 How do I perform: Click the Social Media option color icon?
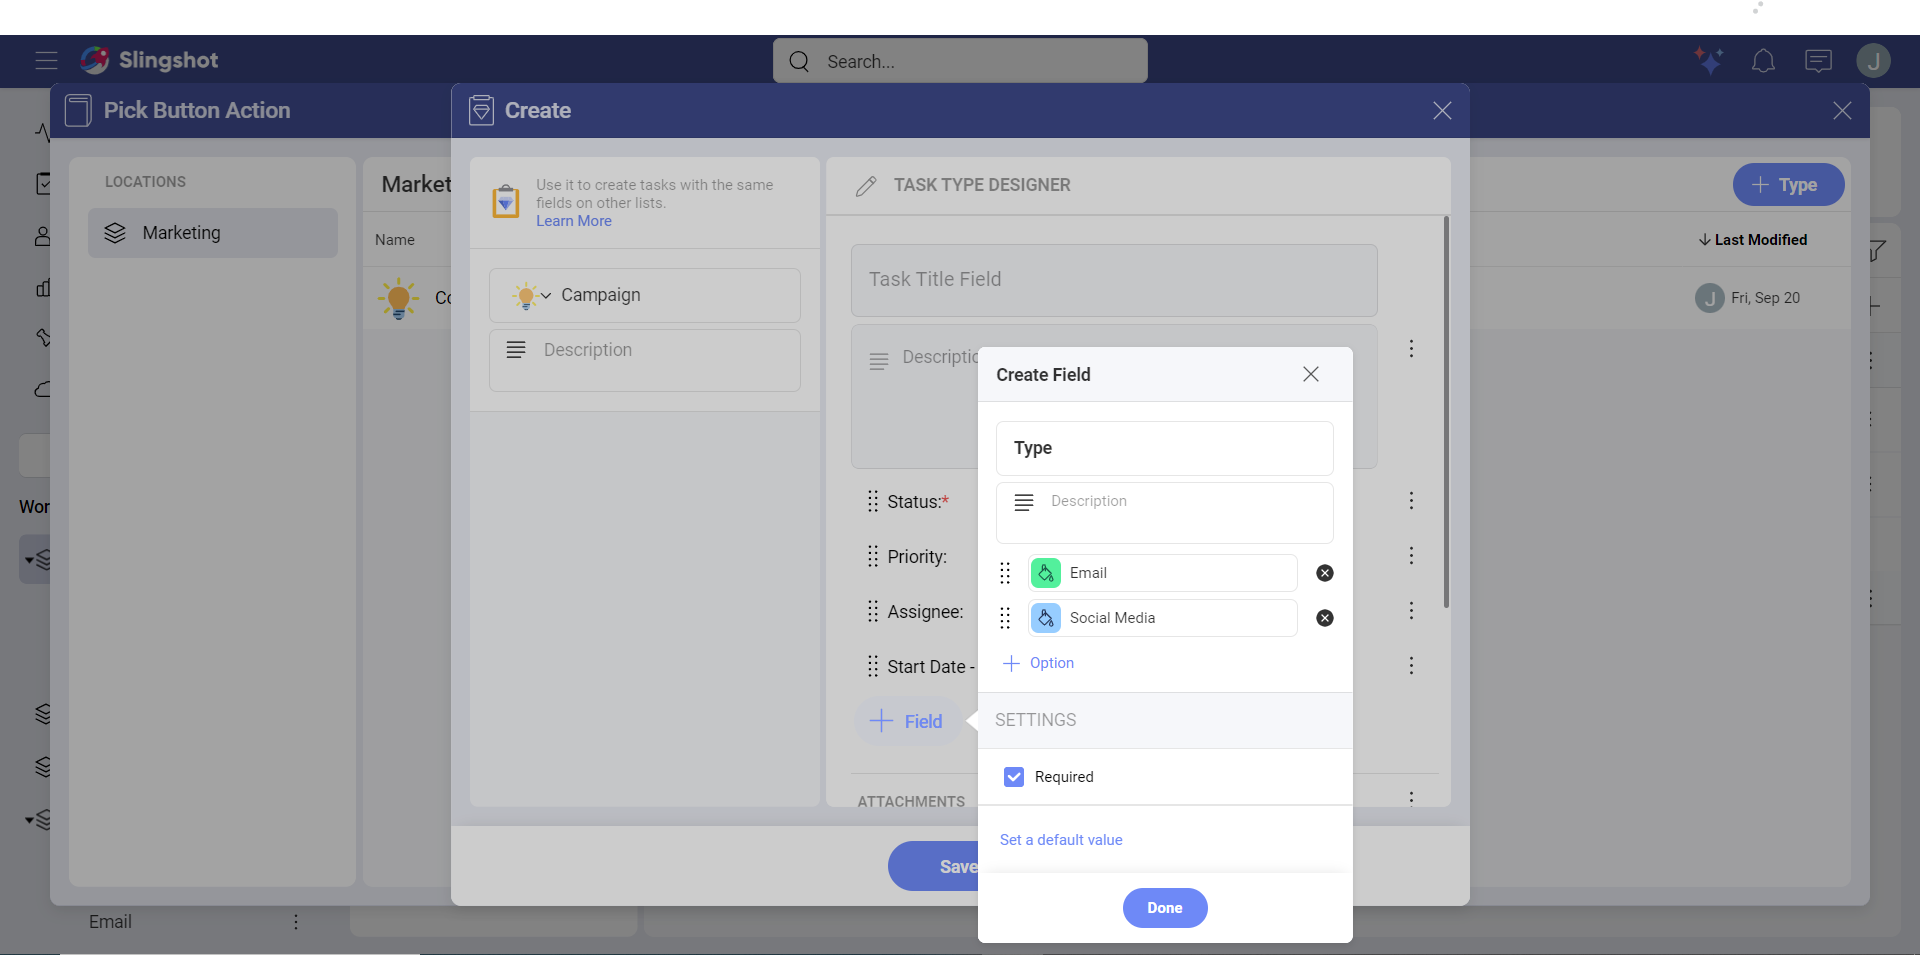1046,618
